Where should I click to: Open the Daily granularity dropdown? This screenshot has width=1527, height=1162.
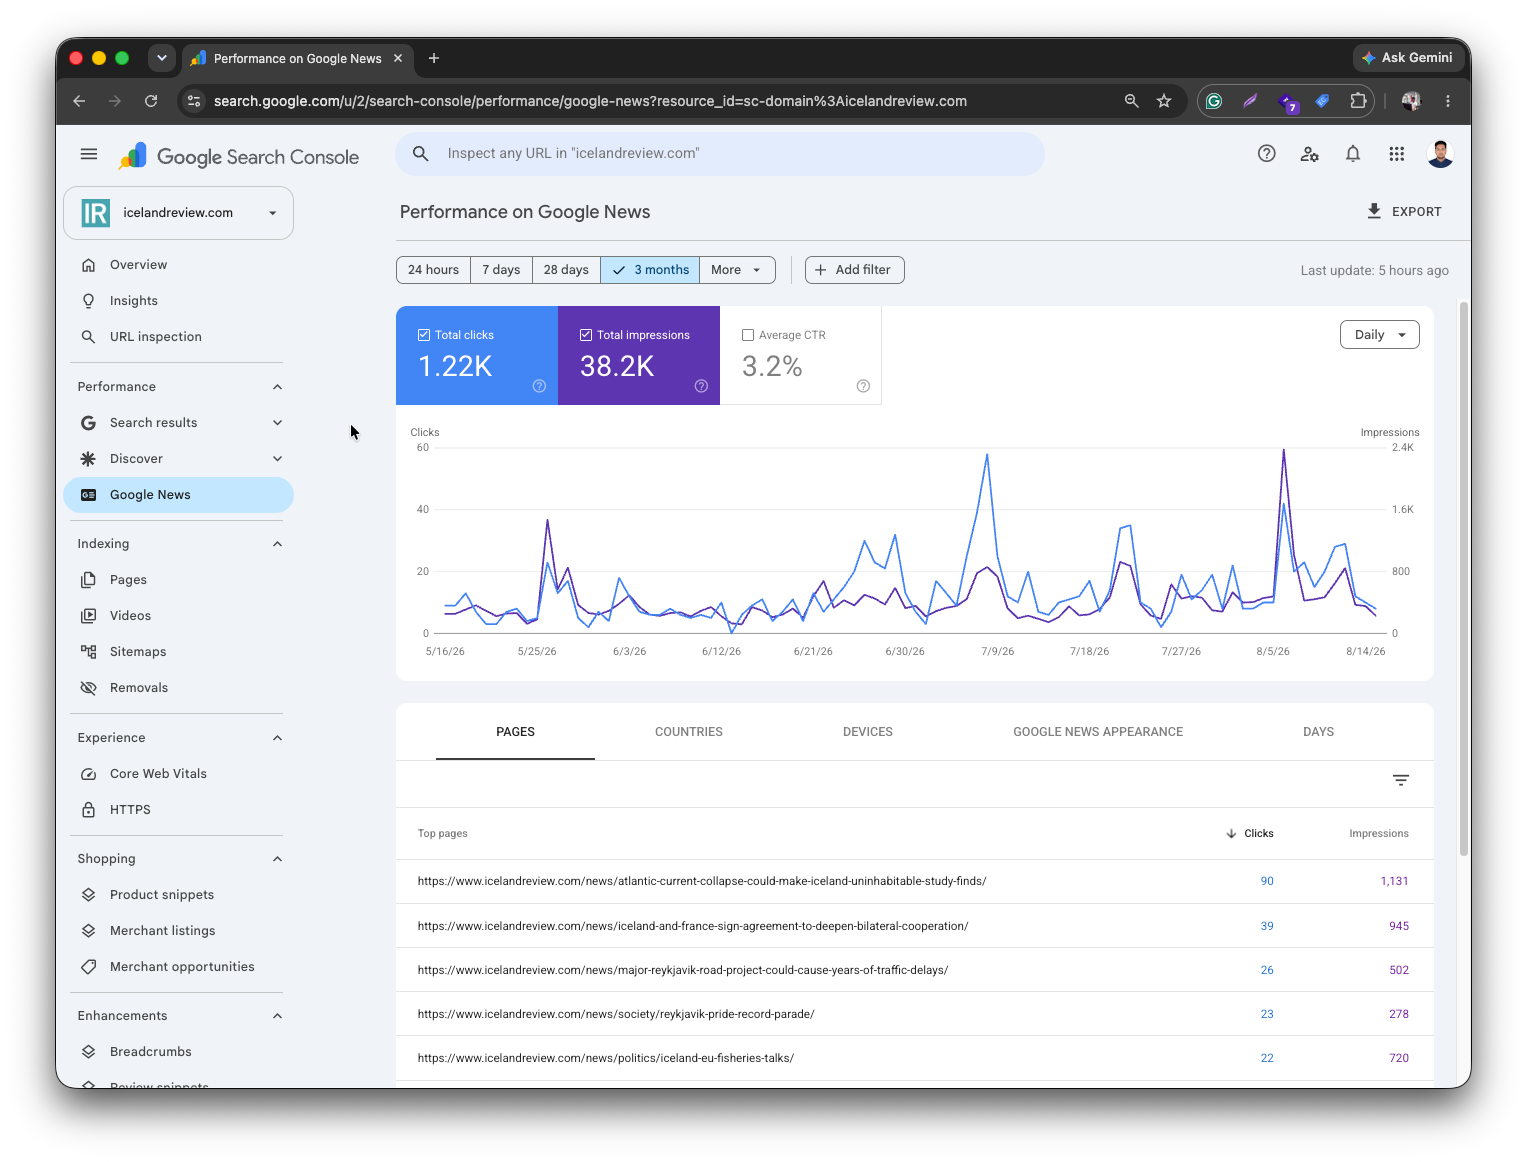pyautogui.click(x=1379, y=335)
